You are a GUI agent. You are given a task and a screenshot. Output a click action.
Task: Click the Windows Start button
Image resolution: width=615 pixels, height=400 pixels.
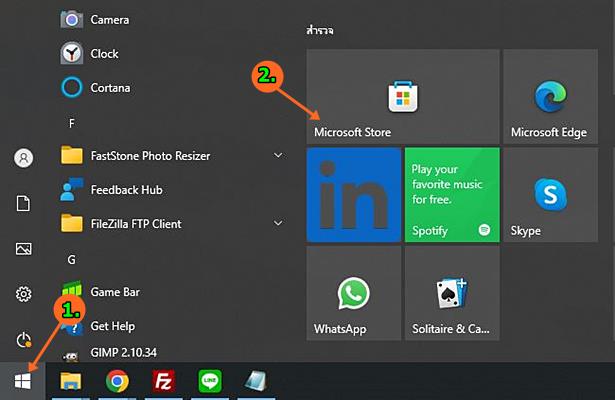23,381
